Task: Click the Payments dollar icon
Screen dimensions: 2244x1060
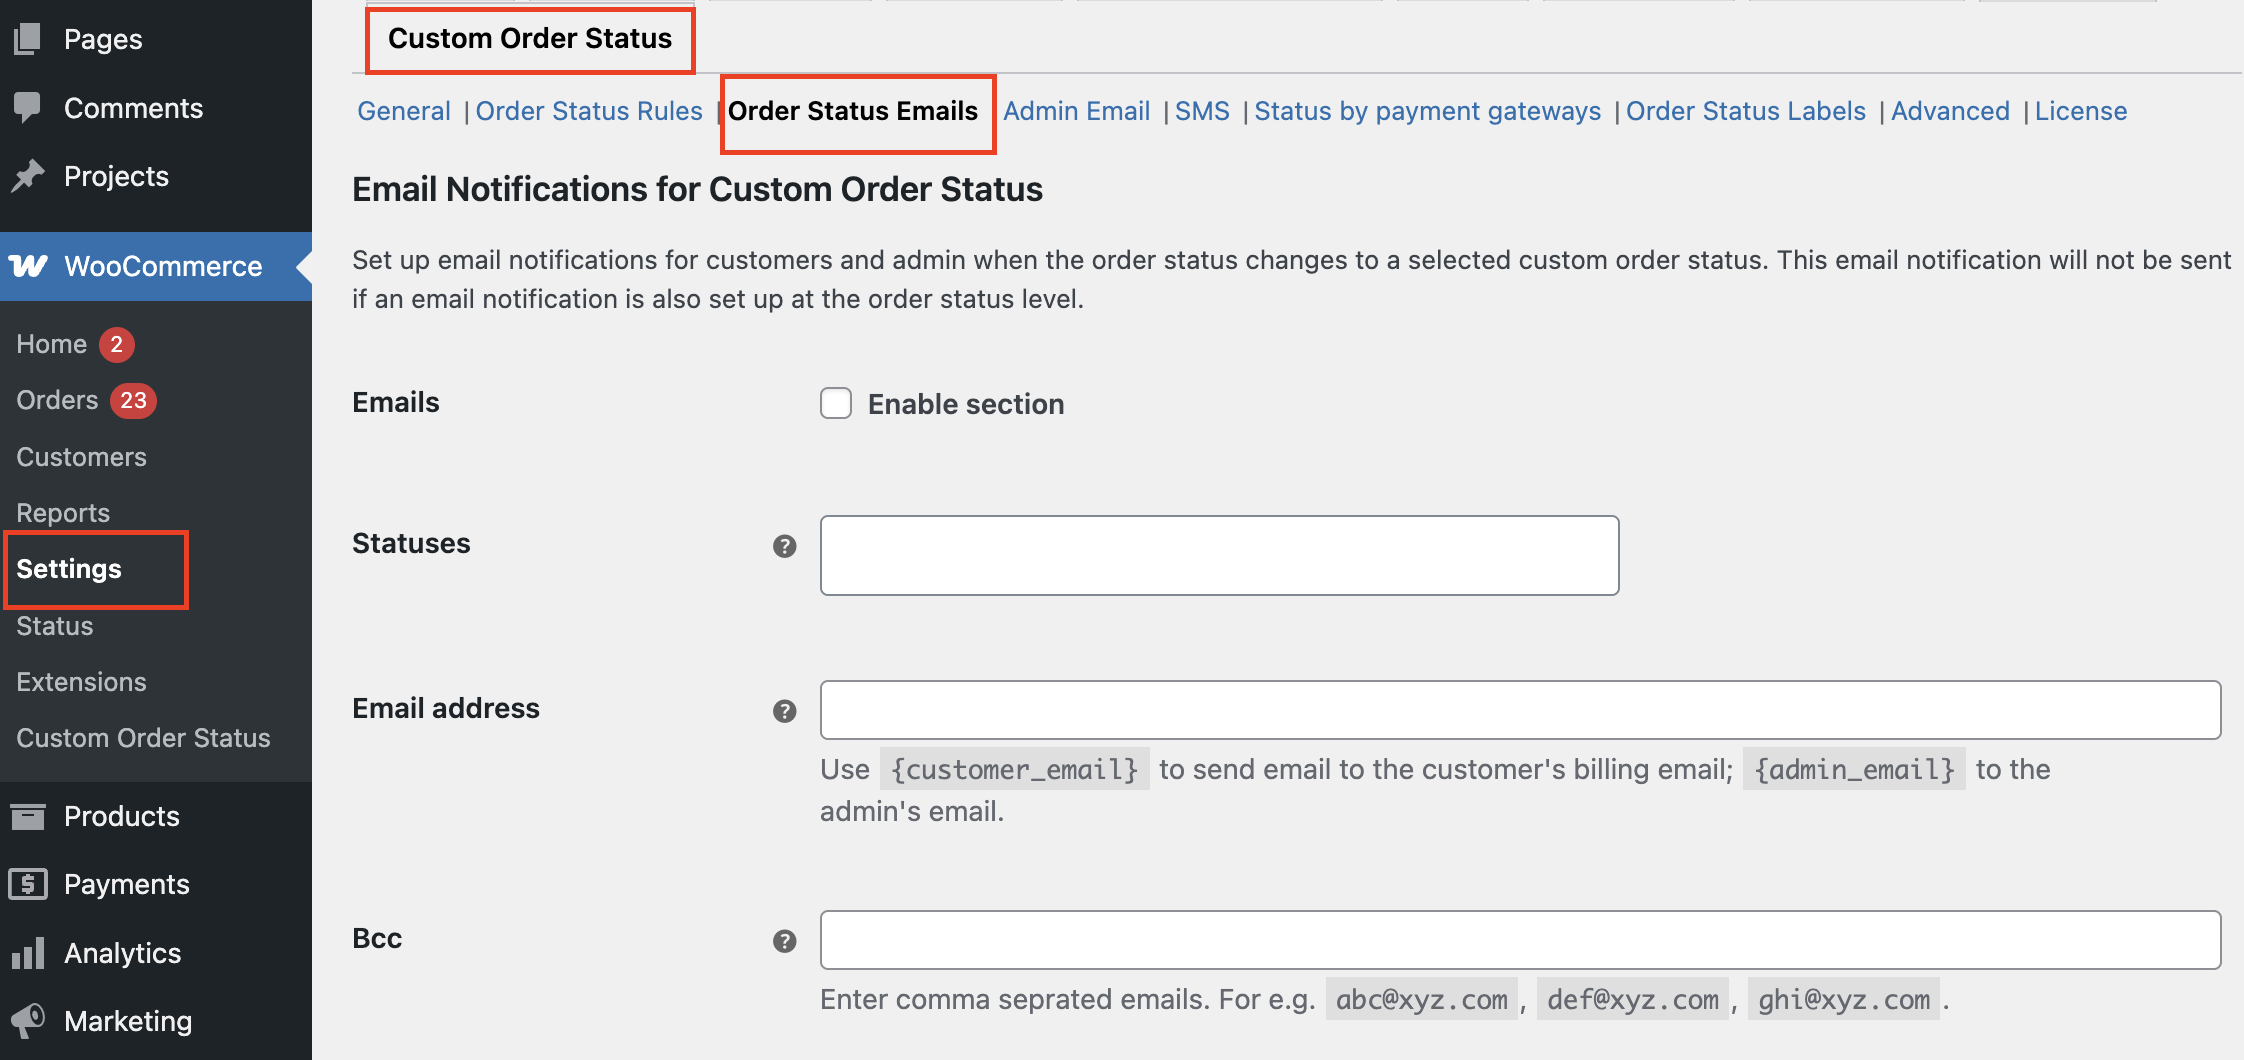Action: (x=28, y=884)
